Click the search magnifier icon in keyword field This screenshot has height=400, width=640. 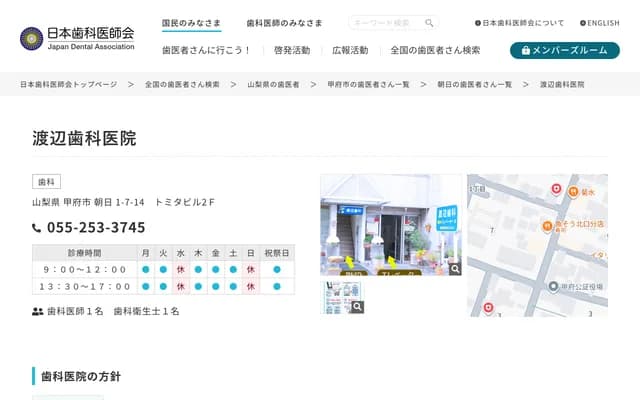429,23
